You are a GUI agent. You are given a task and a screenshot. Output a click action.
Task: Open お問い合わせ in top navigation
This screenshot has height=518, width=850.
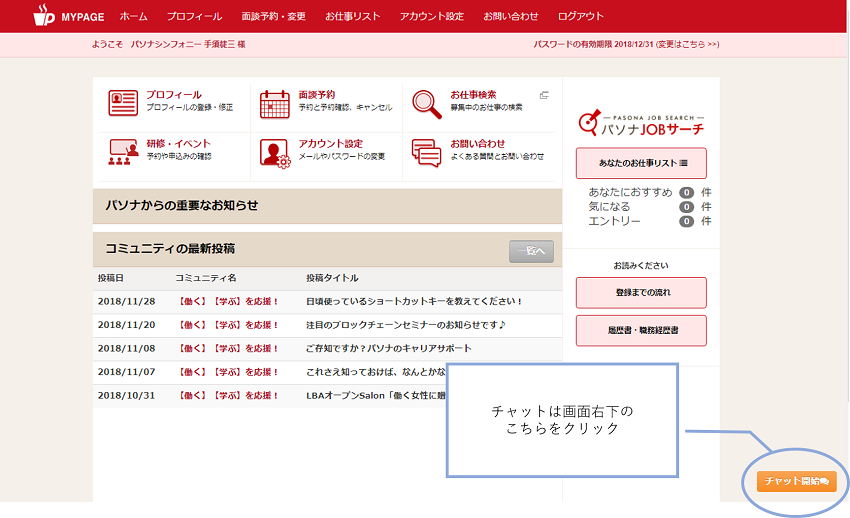511,16
